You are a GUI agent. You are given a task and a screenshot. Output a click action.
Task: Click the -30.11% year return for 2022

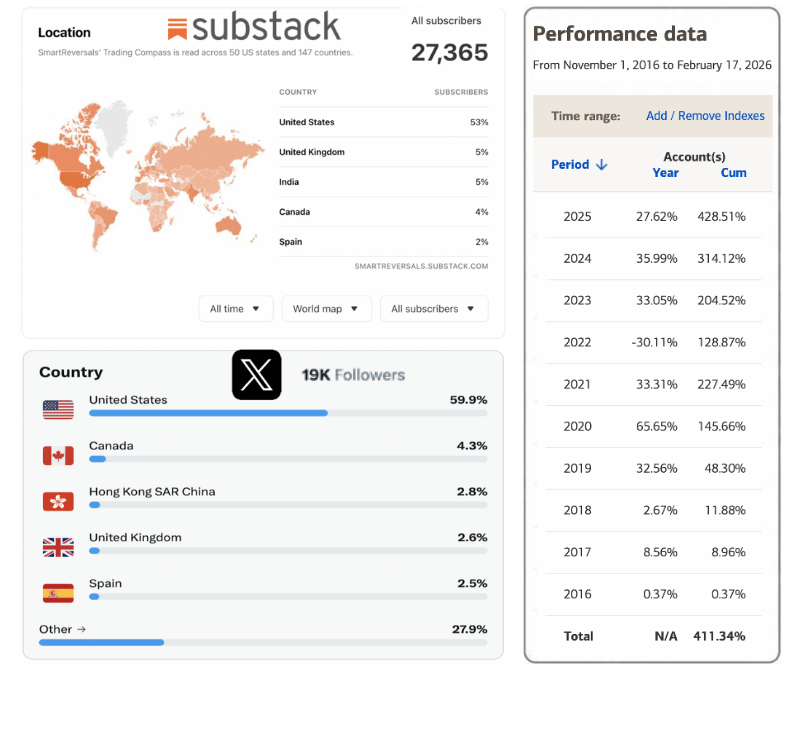655,342
